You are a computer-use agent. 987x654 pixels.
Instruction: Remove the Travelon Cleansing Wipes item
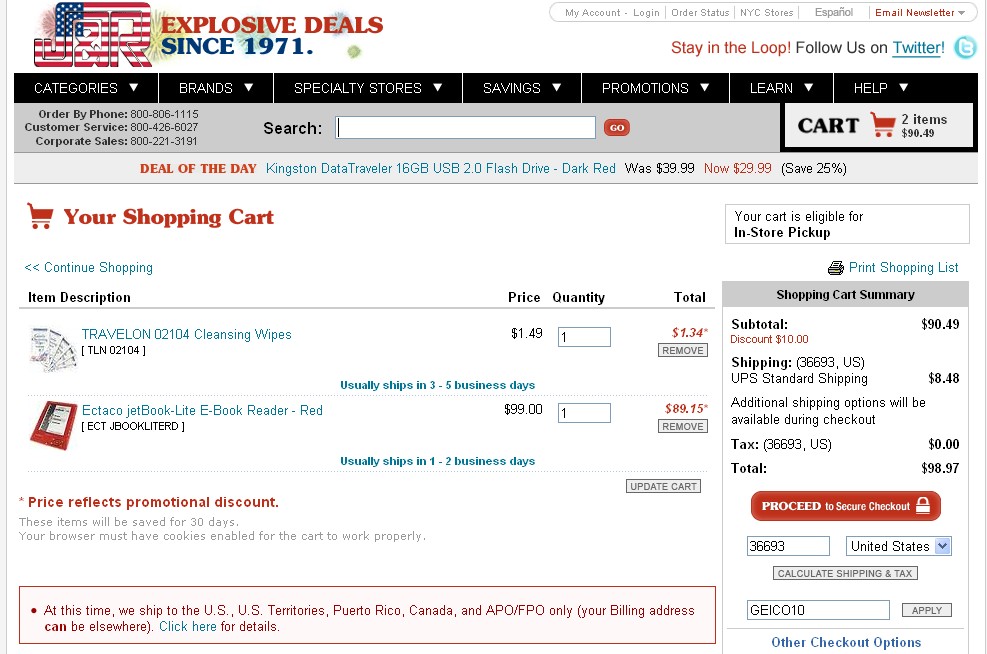click(682, 351)
